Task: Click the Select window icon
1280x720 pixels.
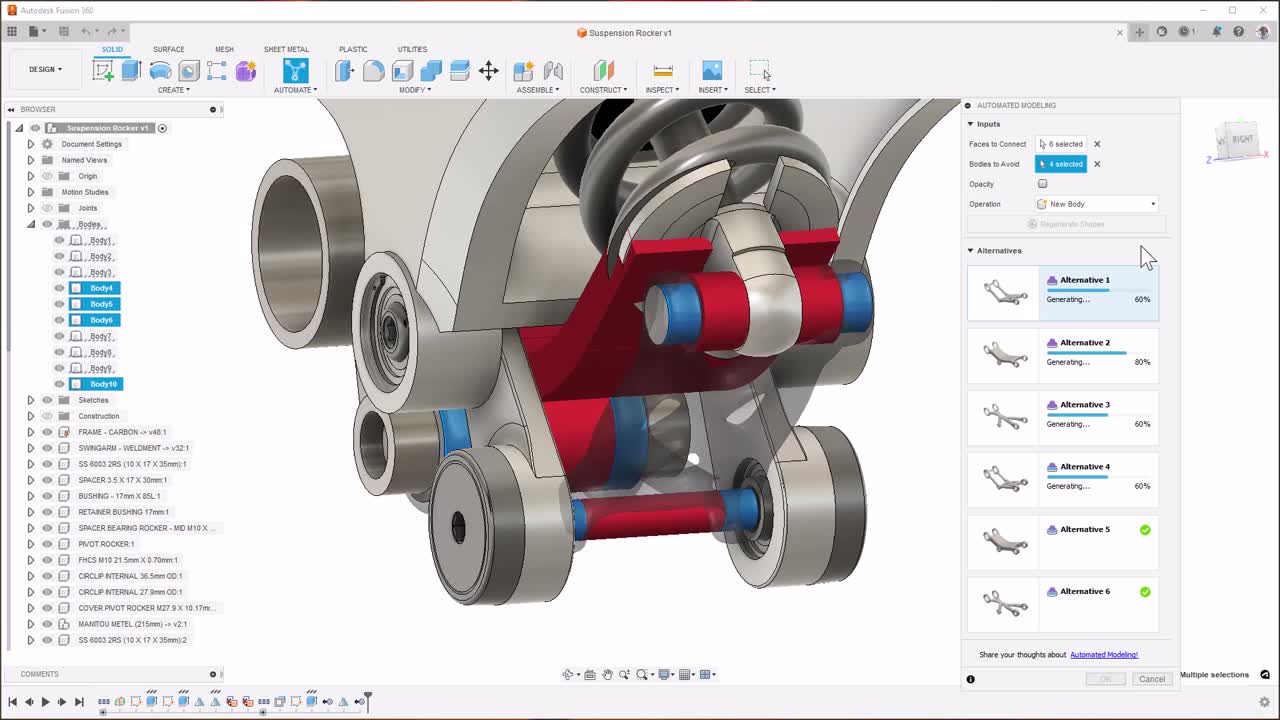Action: click(x=760, y=70)
